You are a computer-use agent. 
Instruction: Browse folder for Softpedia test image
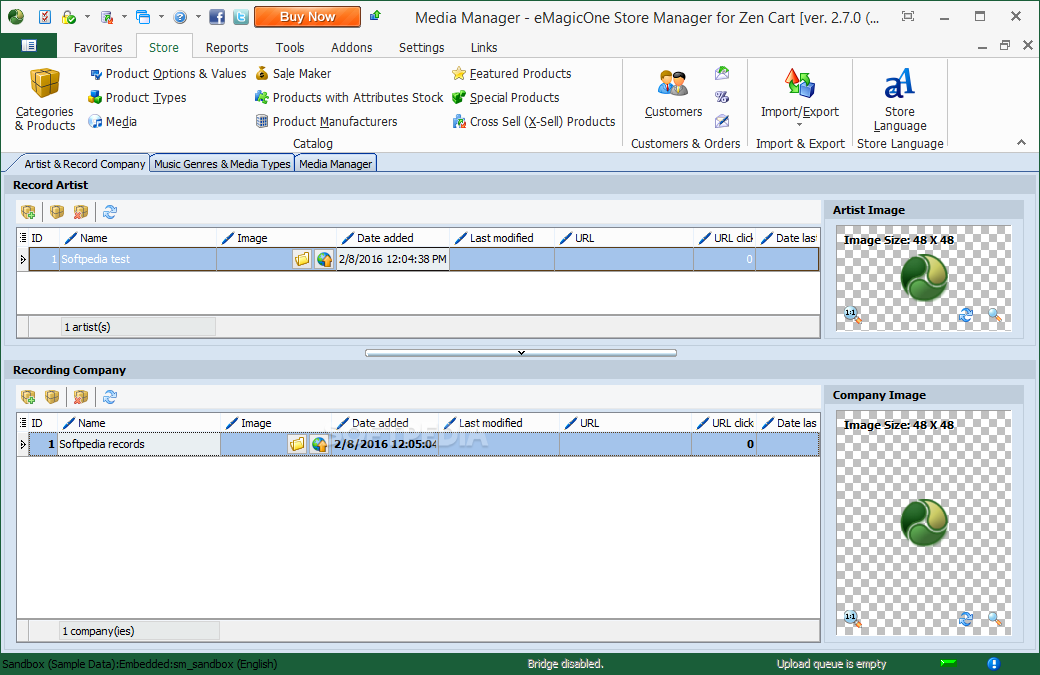pos(302,259)
